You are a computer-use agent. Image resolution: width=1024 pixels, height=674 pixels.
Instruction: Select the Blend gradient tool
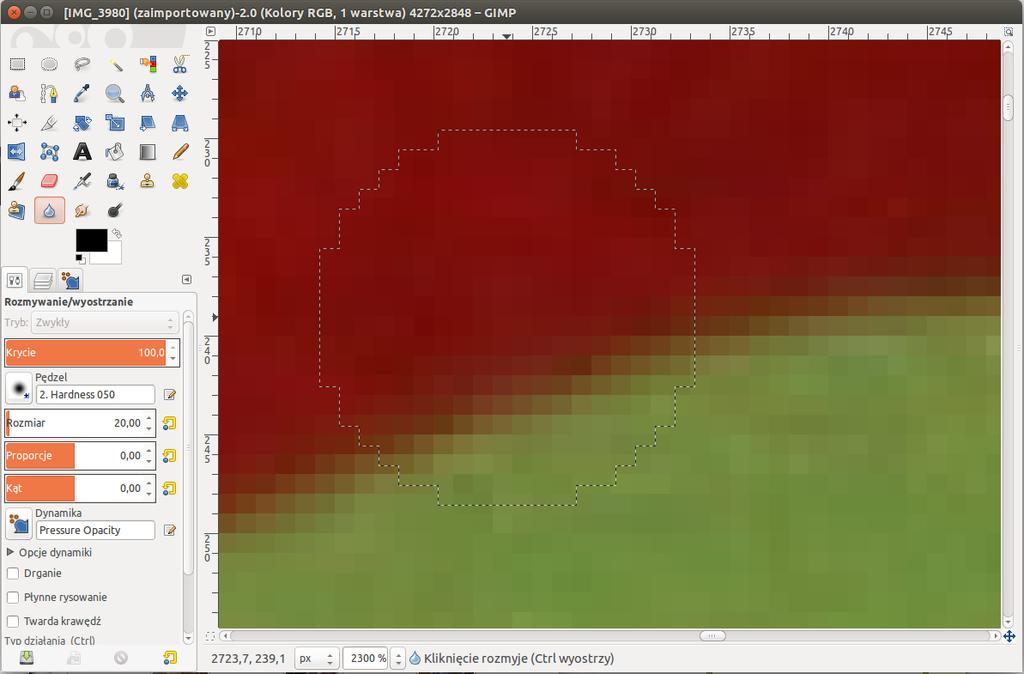pos(148,152)
